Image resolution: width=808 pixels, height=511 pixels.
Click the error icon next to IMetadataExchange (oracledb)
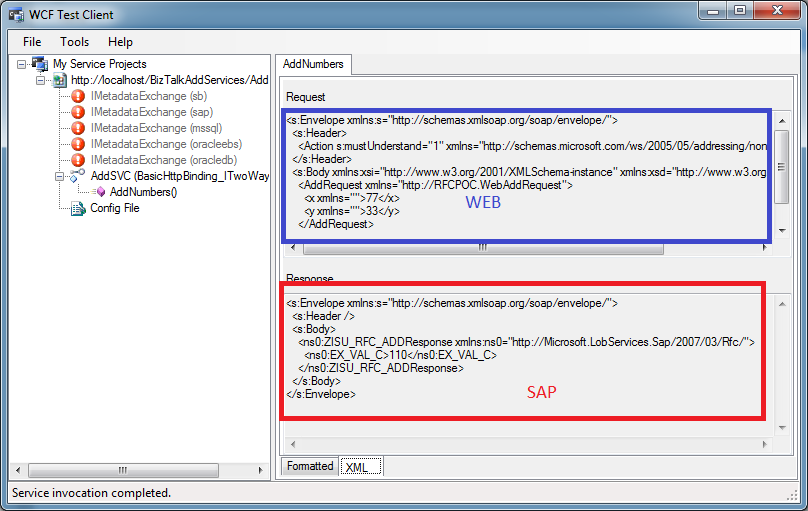[x=78, y=160]
